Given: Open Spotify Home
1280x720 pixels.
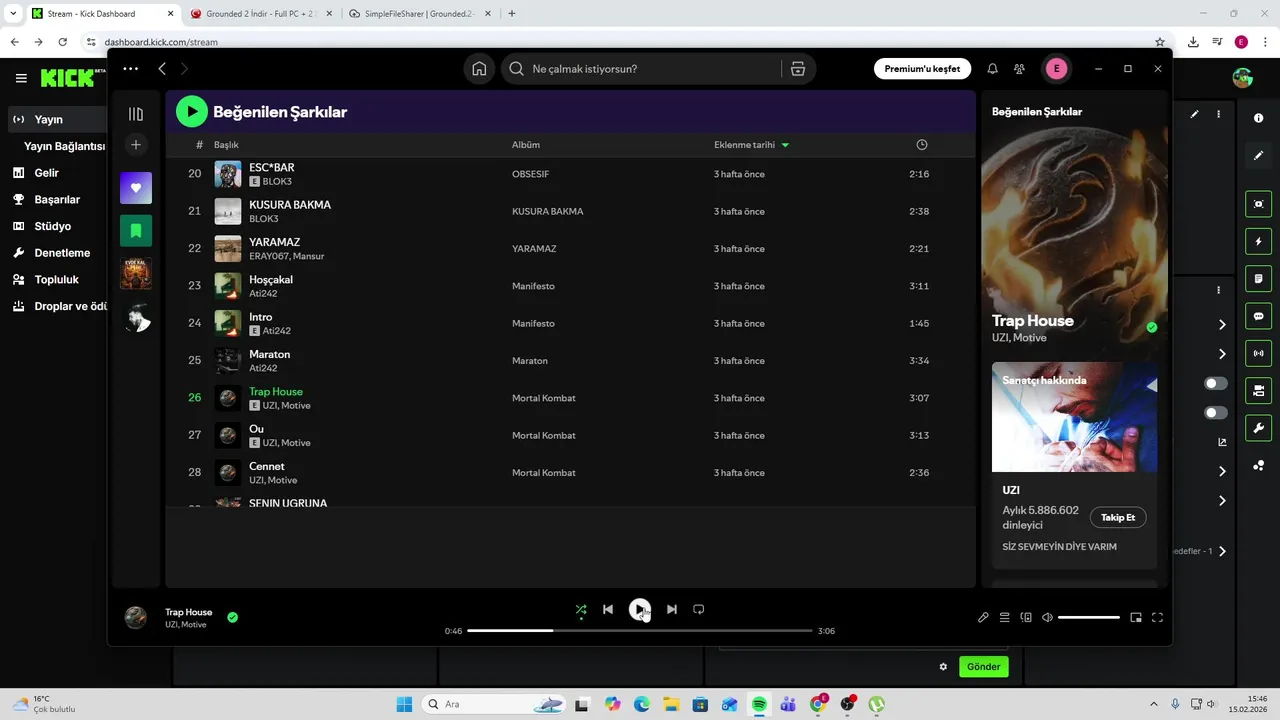Looking at the screenshot, I should pos(479,69).
